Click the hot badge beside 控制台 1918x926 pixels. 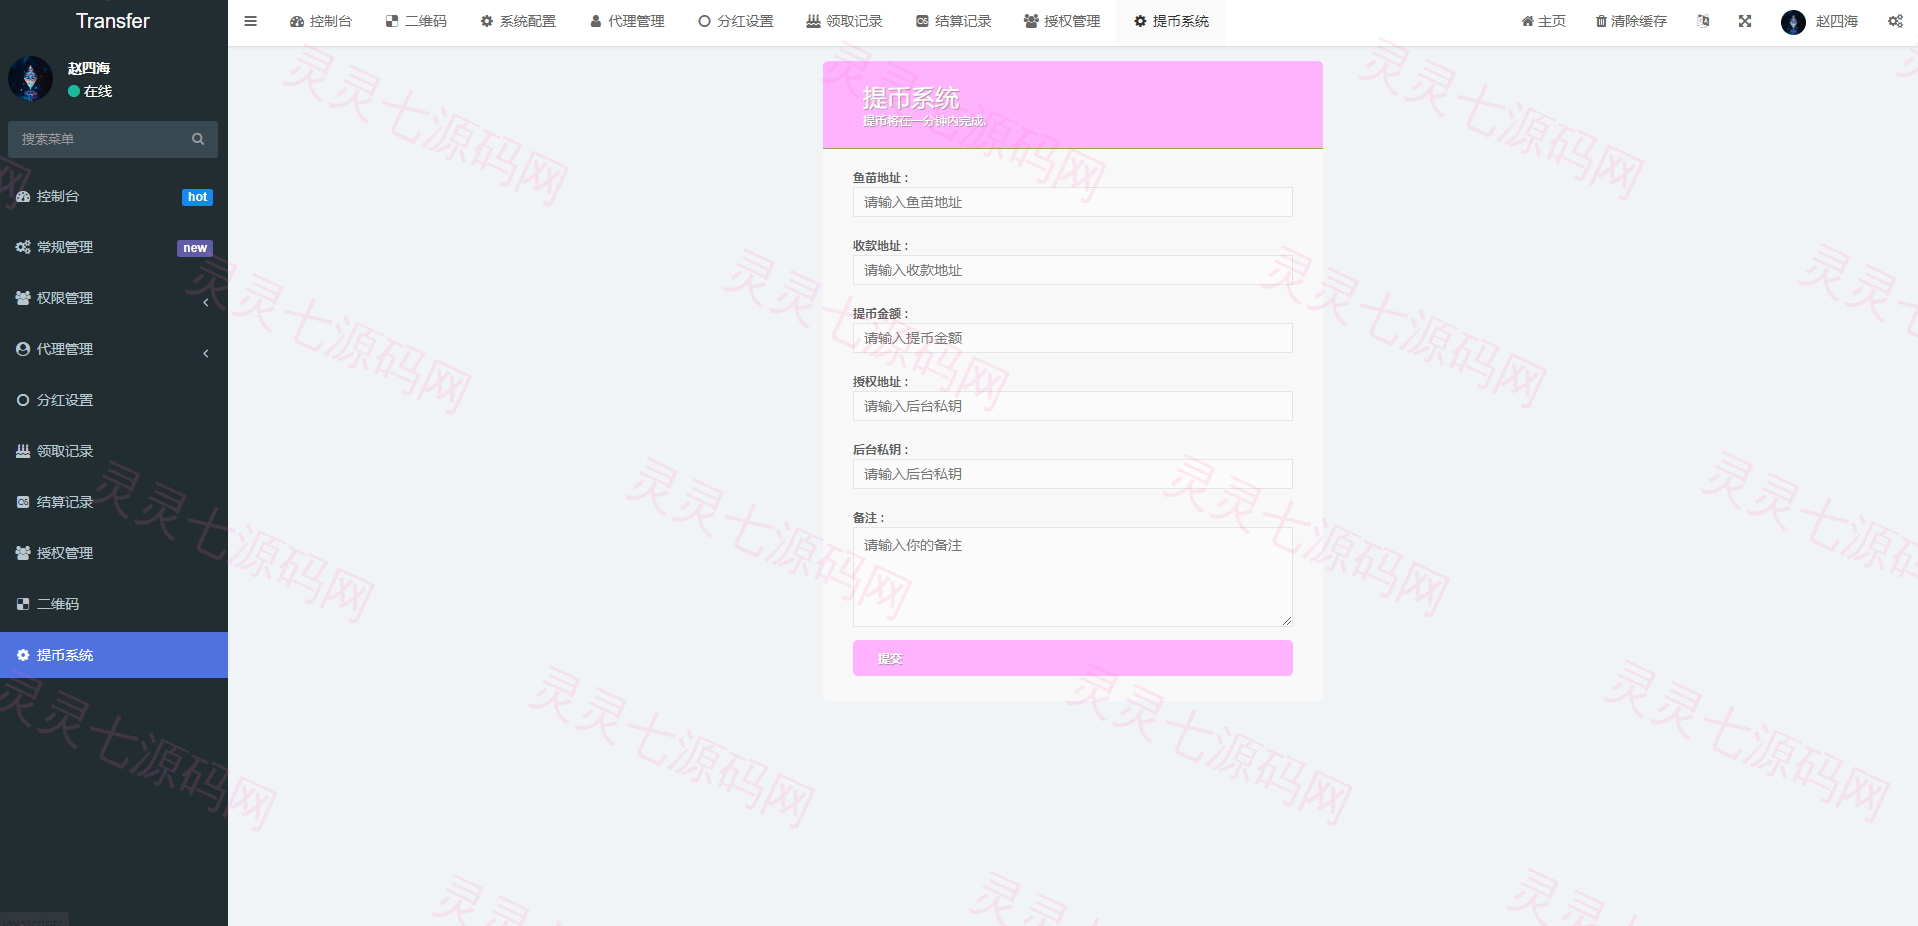pyautogui.click(x=198, y=197)
